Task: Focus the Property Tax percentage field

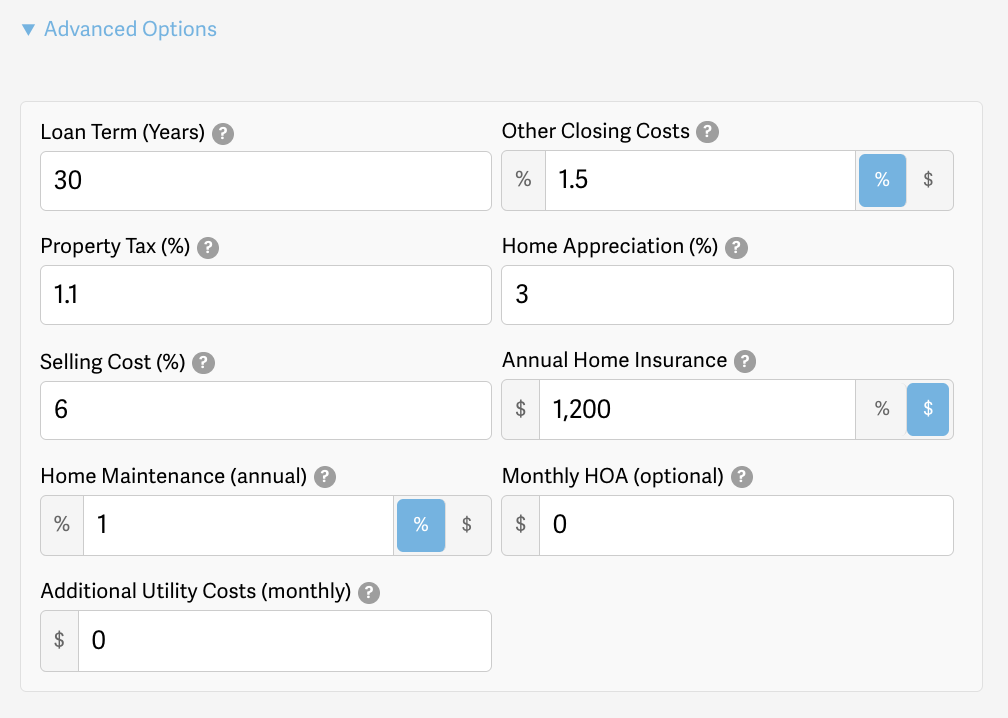Action: (x=266, y=295)
